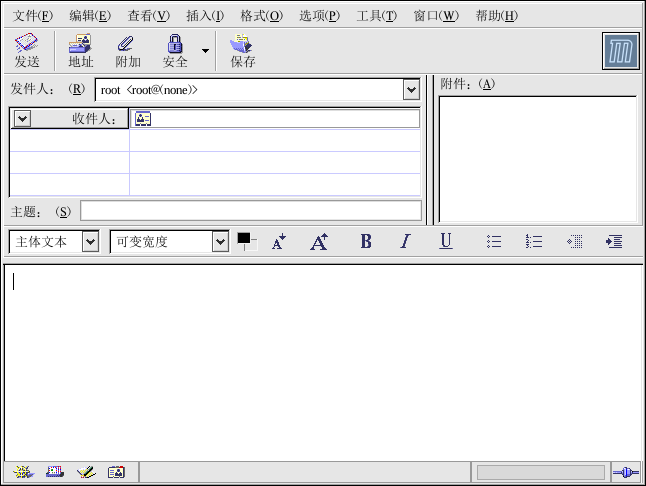The height and width of the screenshot is (486, 646).
Task: Click the 附加 attach file icon
Action: pos(127,51)
